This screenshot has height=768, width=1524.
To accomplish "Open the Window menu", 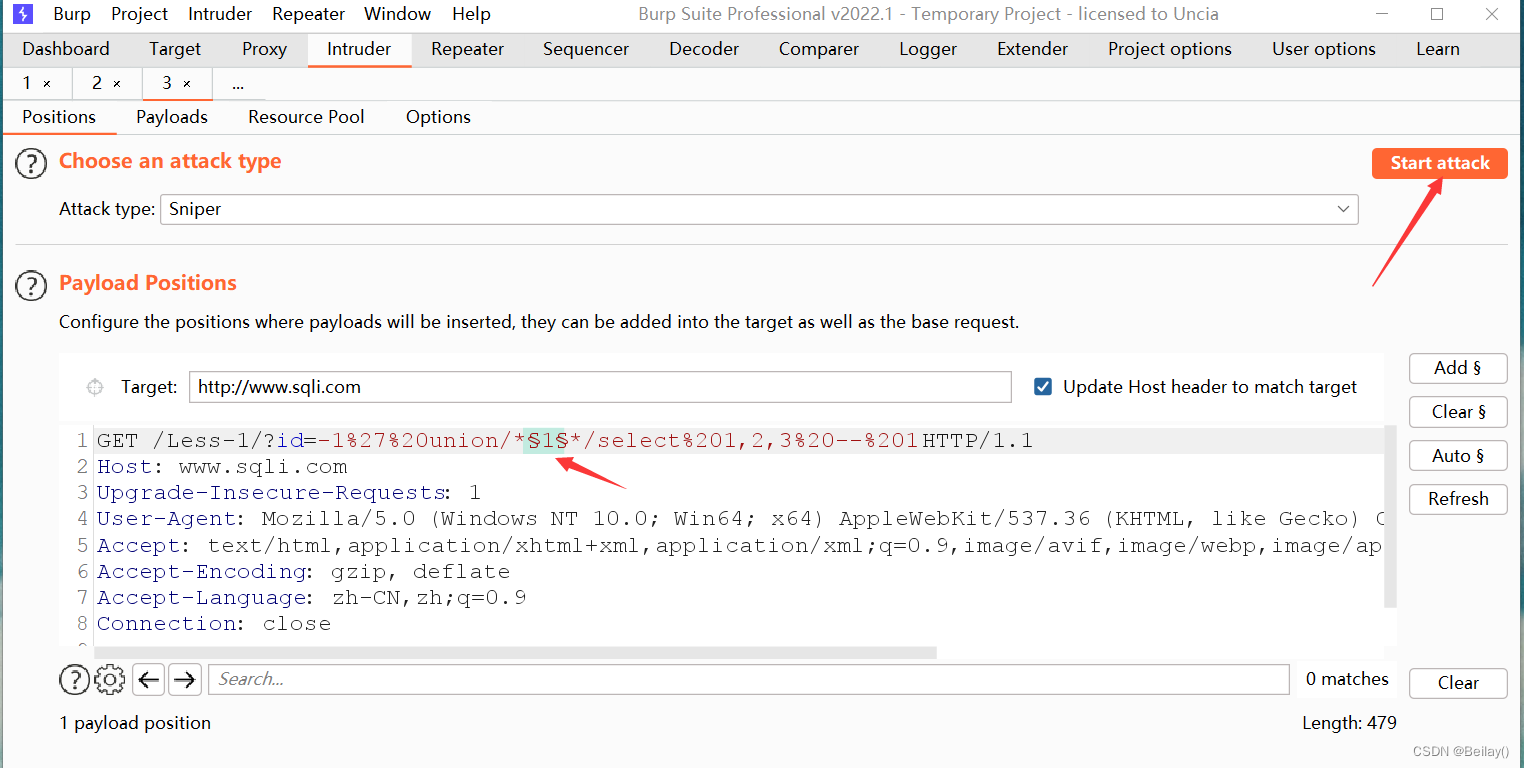I will [398, 14].
